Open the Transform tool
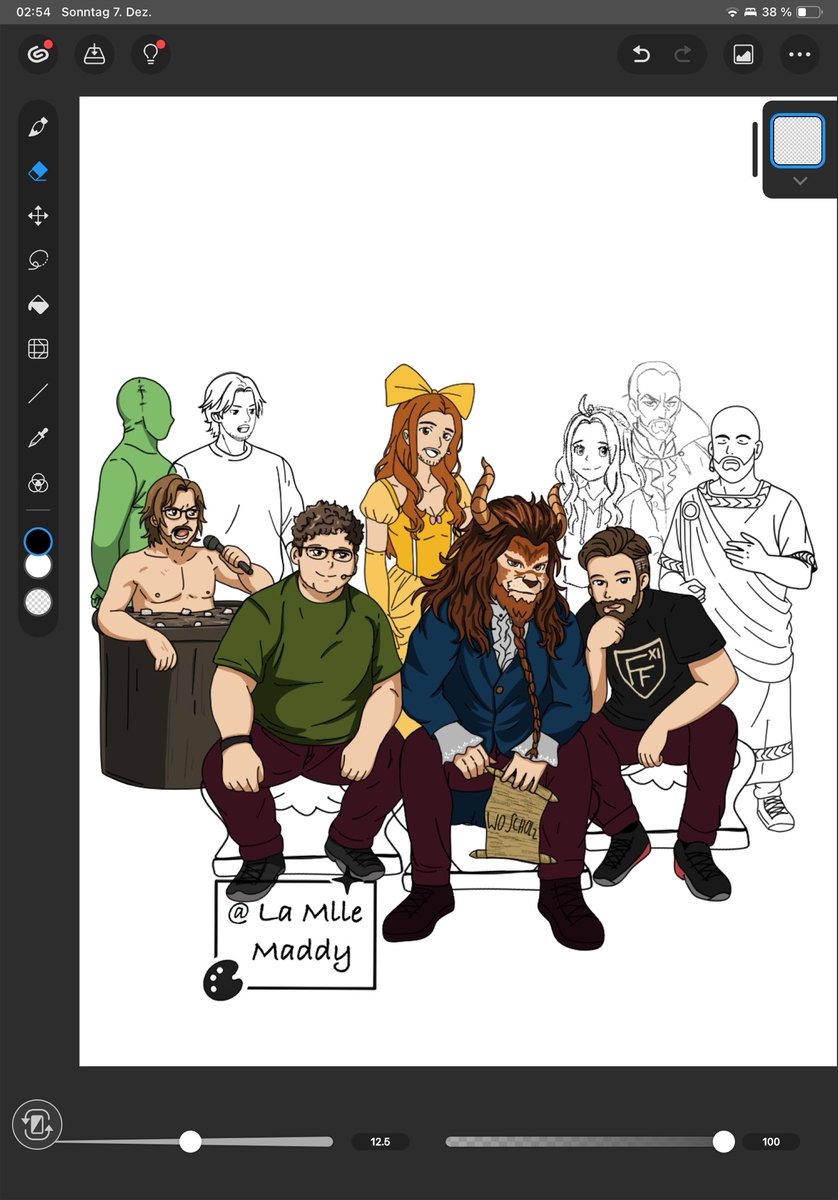838x1200 pixels. [x=37, y=214]
